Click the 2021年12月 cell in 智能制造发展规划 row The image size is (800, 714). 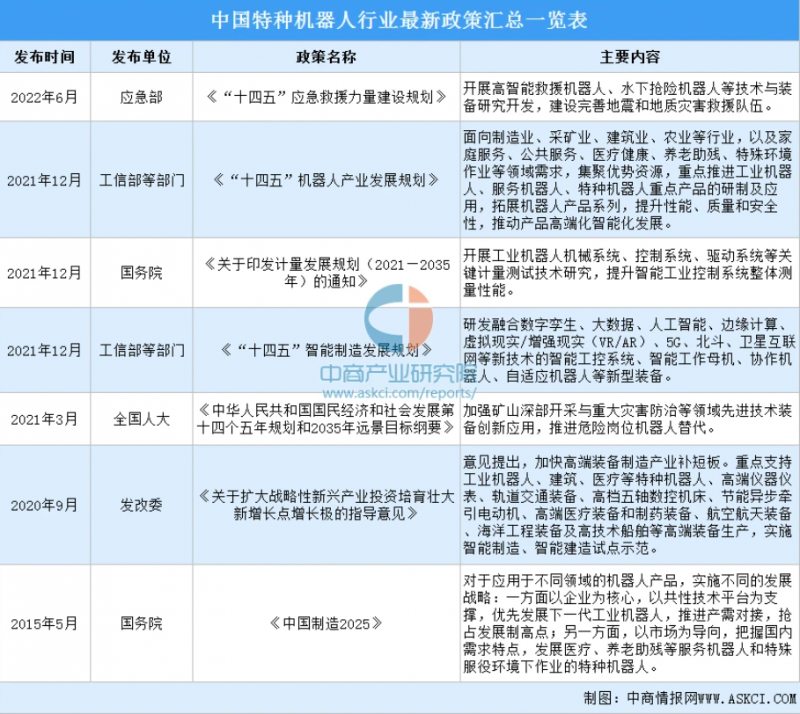(44, 350)
